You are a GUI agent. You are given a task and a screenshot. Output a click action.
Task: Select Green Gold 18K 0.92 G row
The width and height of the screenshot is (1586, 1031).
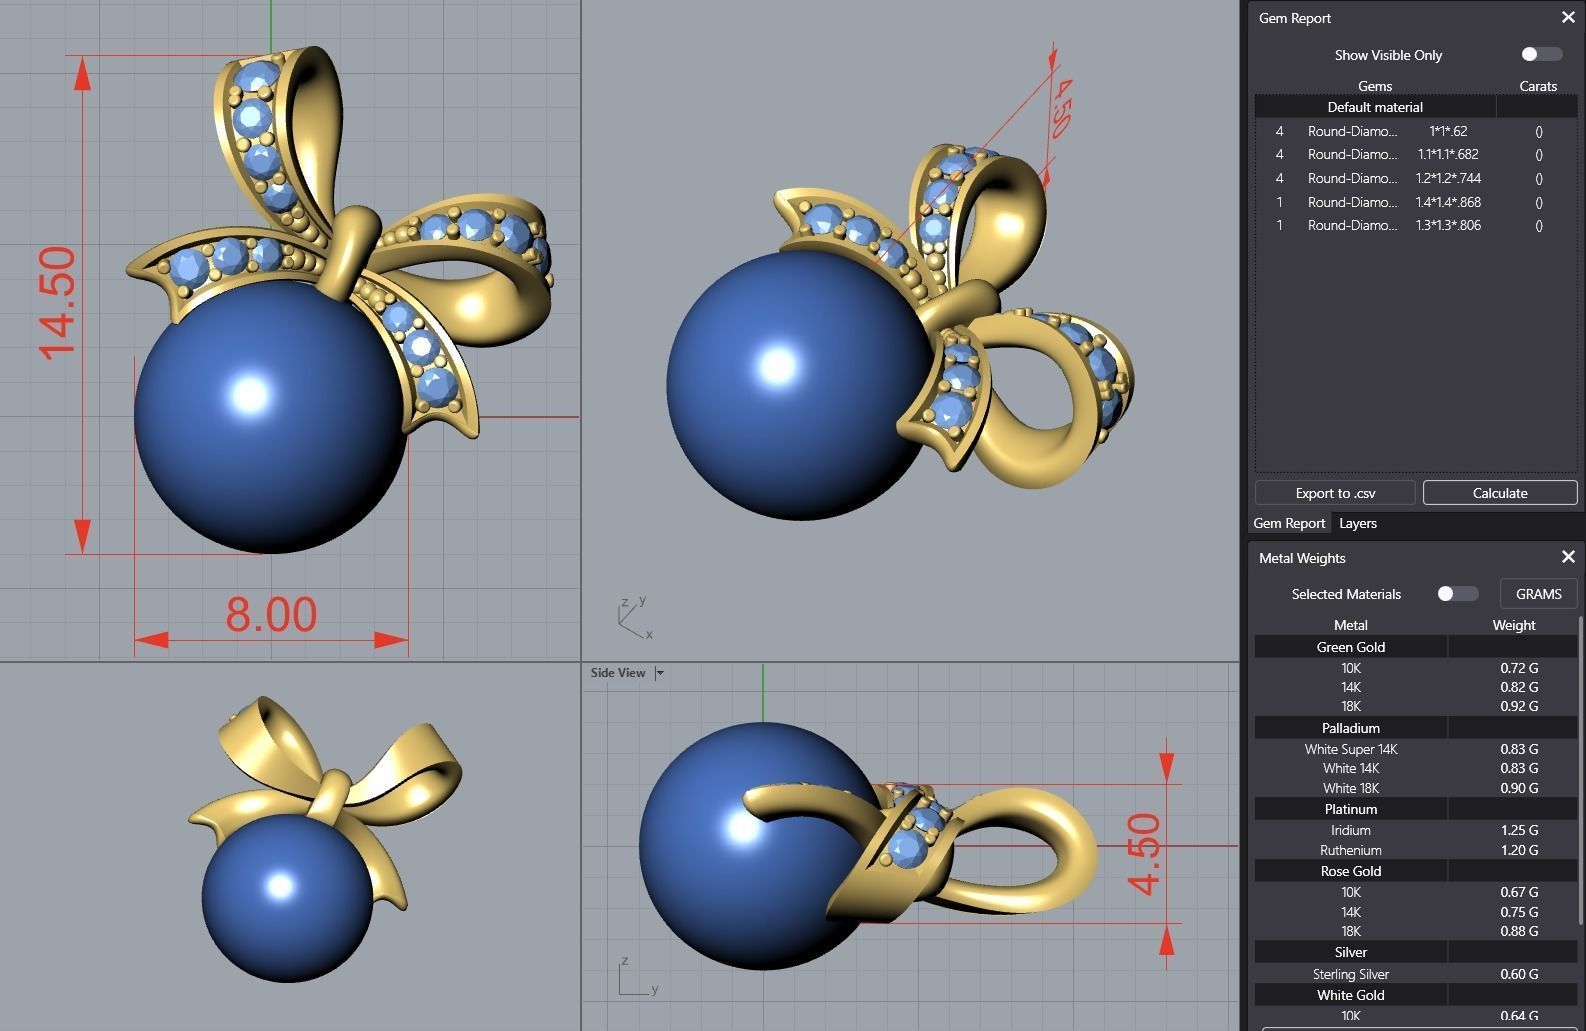click(1416, 706)
